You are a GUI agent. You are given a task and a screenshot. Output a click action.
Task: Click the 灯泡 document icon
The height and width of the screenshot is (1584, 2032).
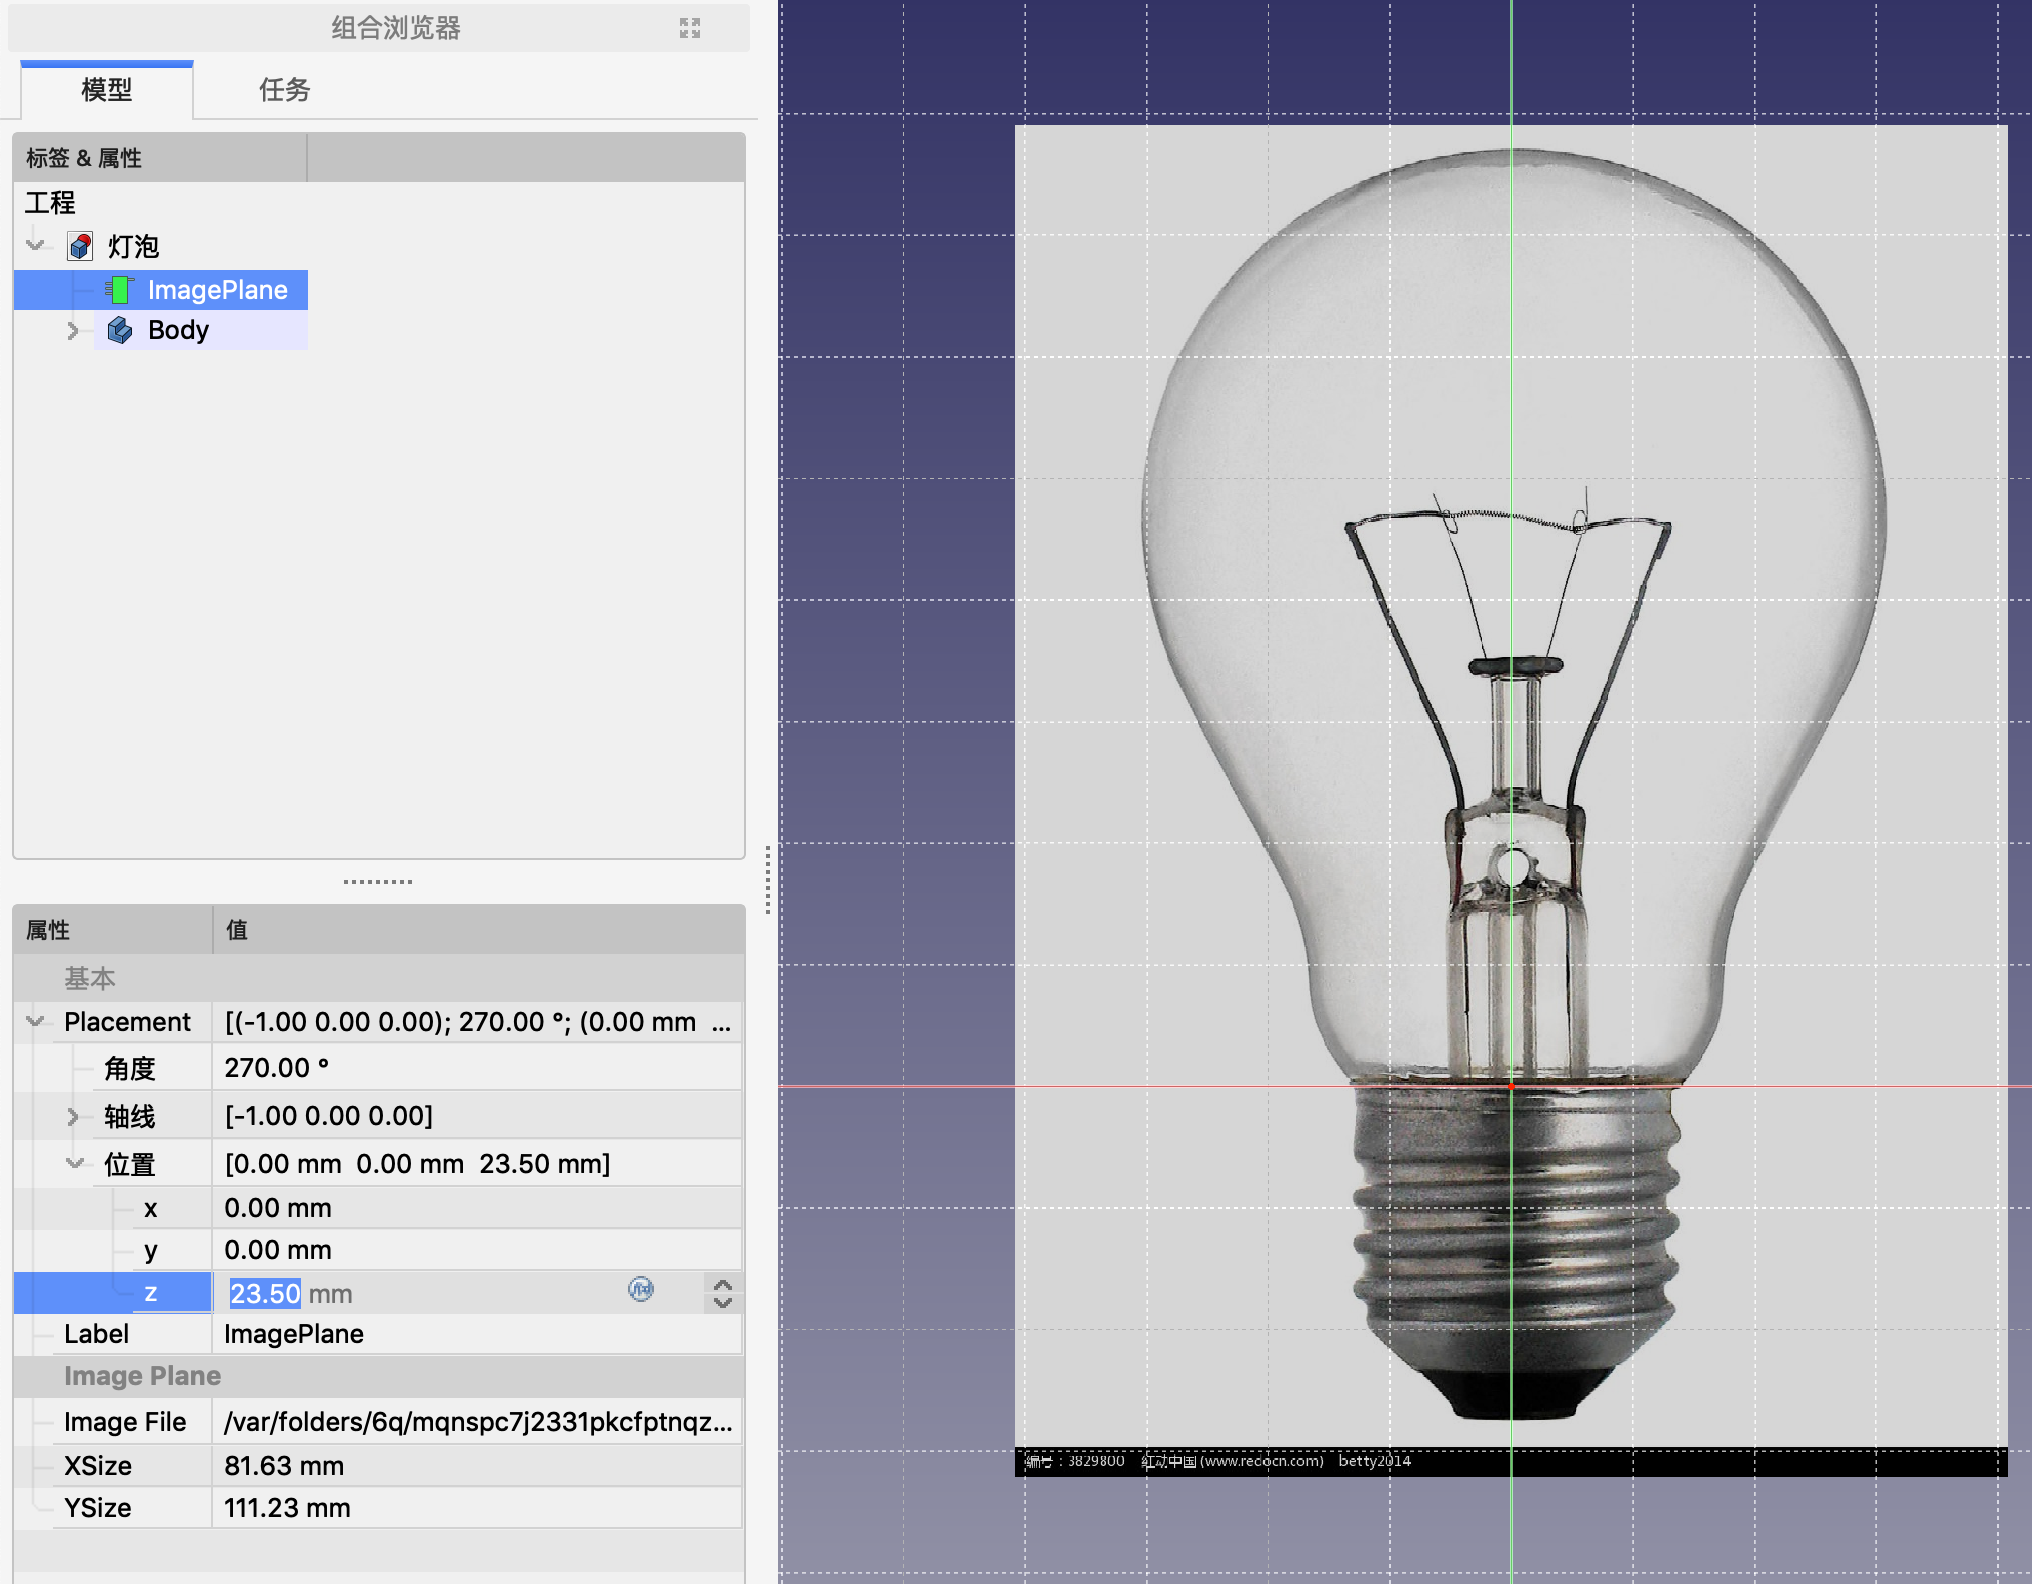pos(80,246)
